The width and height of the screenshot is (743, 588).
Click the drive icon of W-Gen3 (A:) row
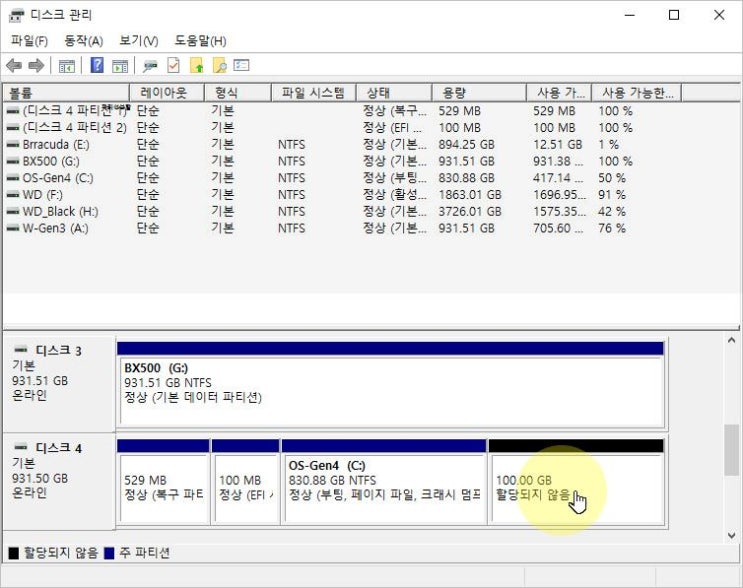pyautogui.click(x=13, y=228)
